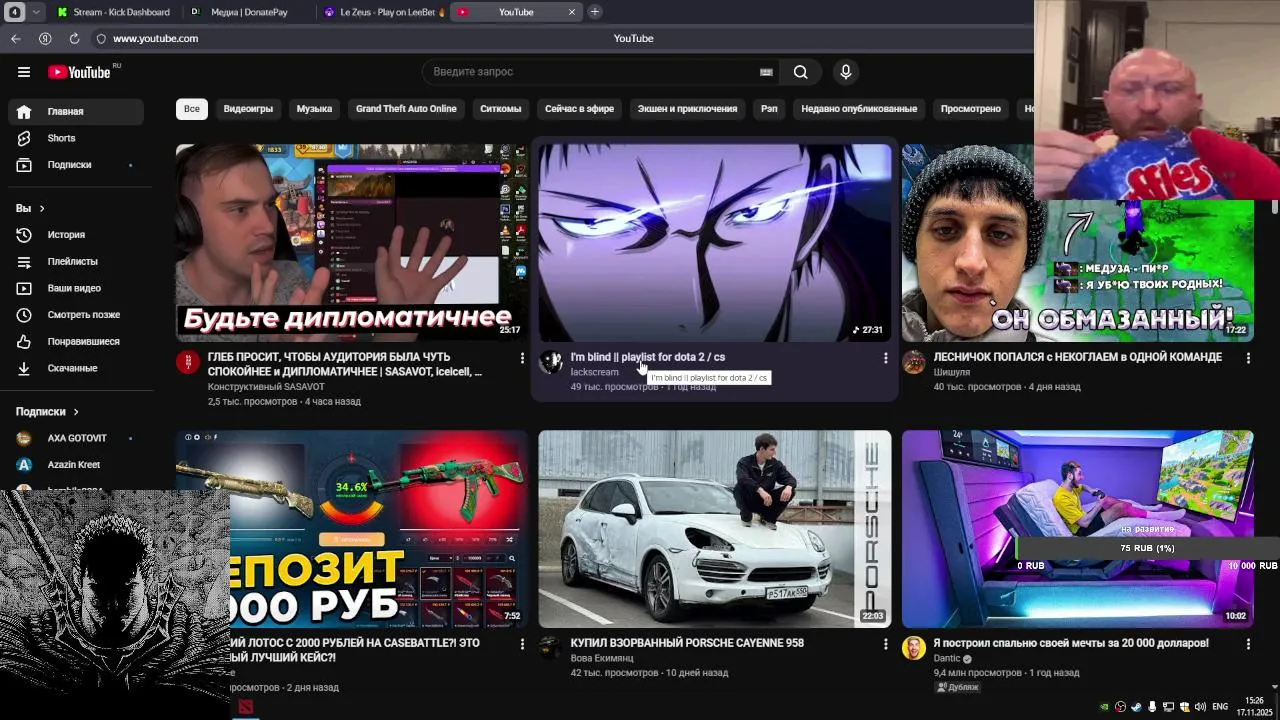Switch ENG input language in tray

pyautogui.click(x=1220, y=707)
